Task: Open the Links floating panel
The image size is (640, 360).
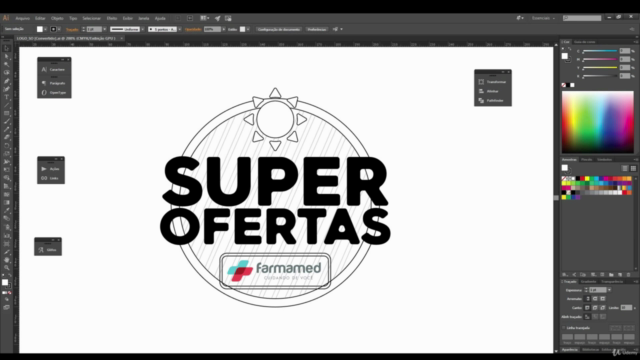Action: (51, 178)
